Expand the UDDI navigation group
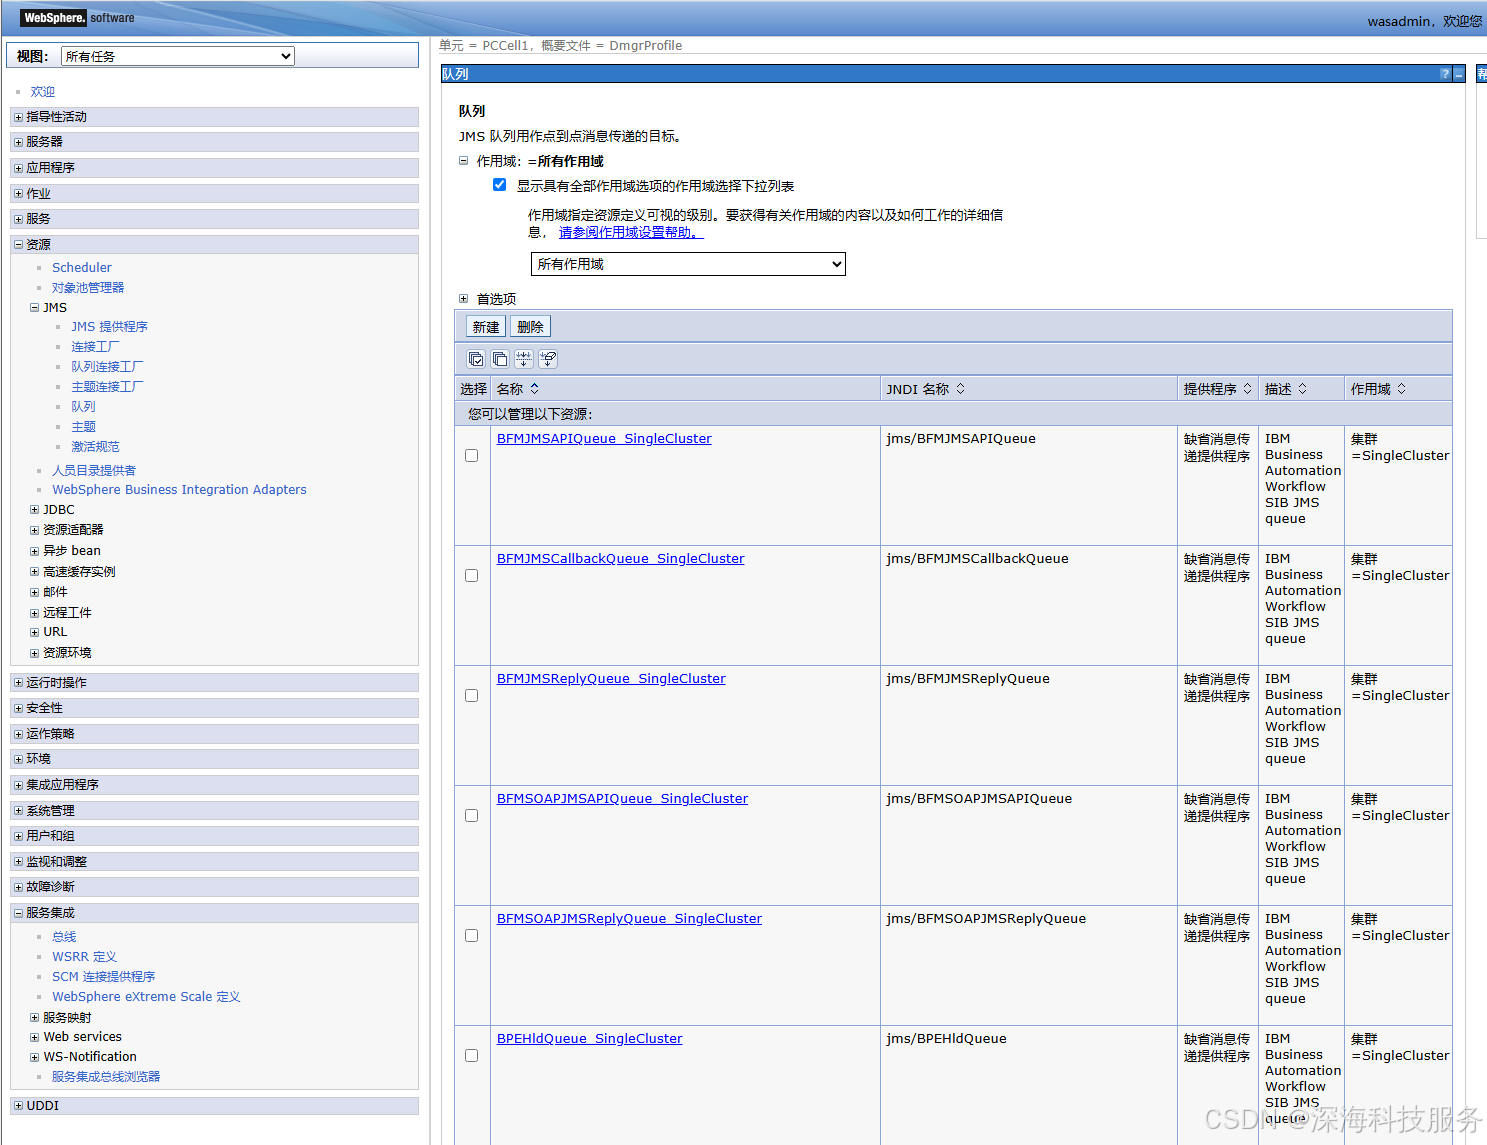Image resolution: width=1487 pixels, height=1145 pixels. [x=18, y=1106]
